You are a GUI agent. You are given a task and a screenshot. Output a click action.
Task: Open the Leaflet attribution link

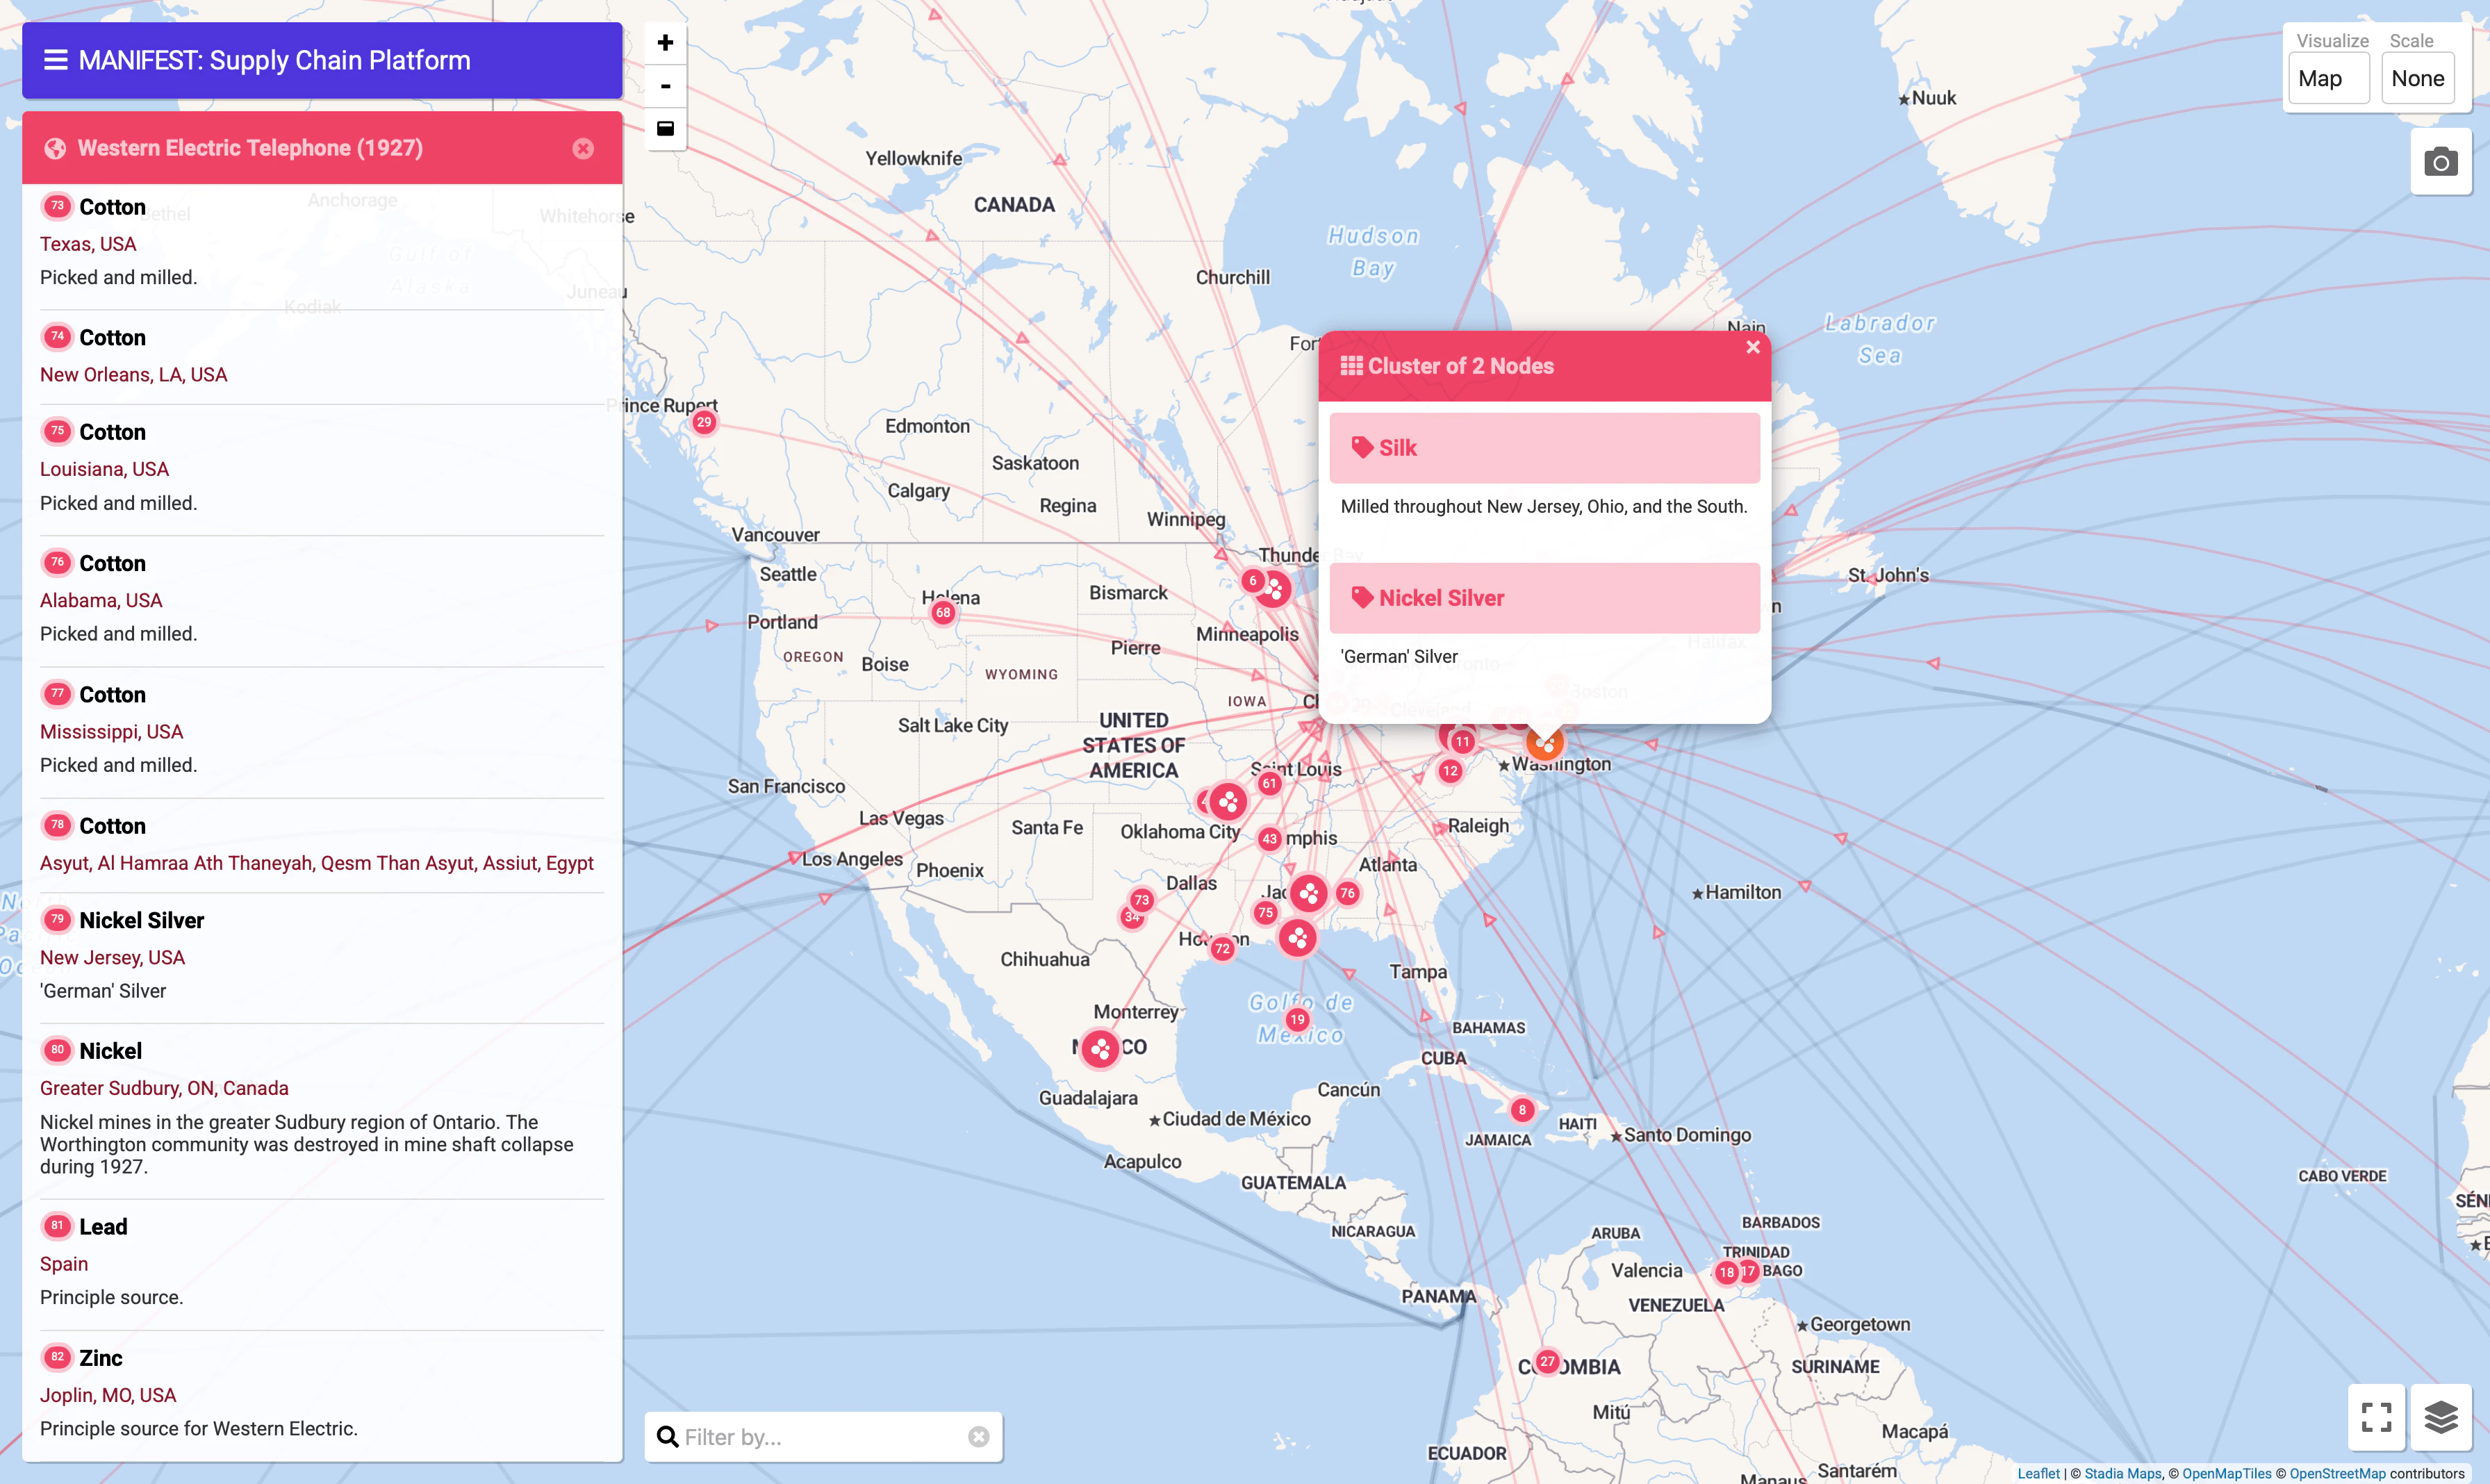pyautogui.click(x=2038, y=1473)
